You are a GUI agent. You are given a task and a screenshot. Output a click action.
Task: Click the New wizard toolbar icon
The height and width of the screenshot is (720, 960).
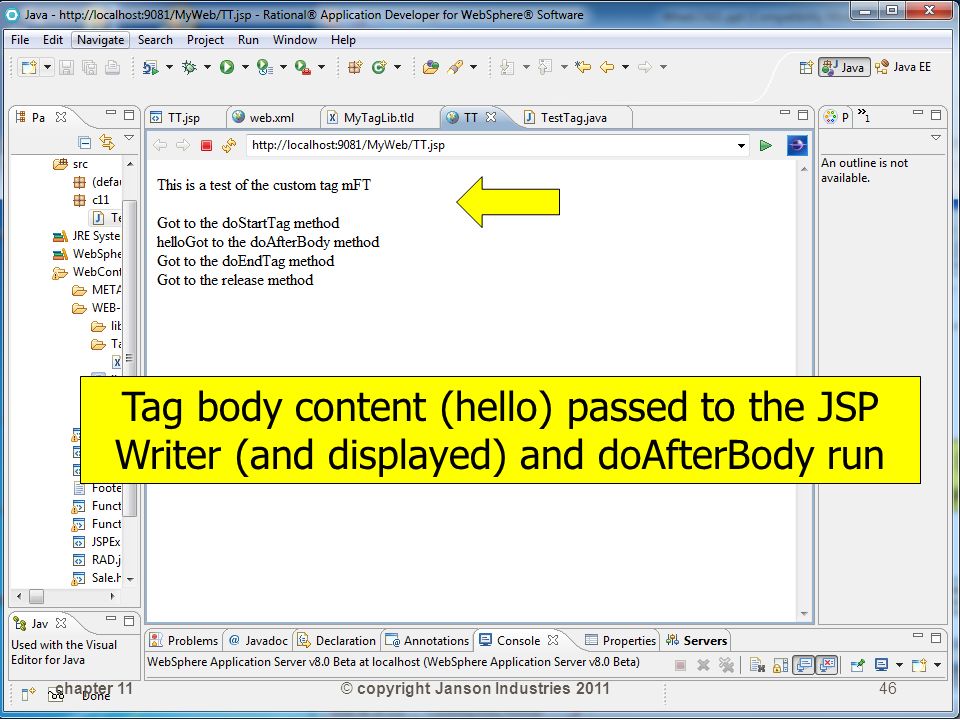[28, 67]
